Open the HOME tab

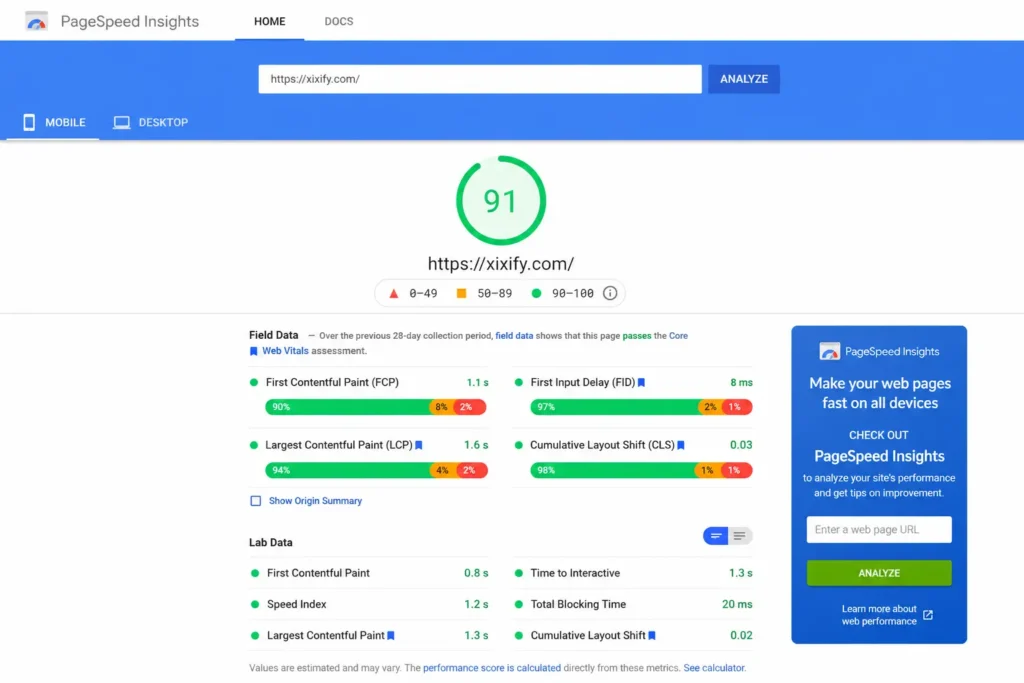269,22
